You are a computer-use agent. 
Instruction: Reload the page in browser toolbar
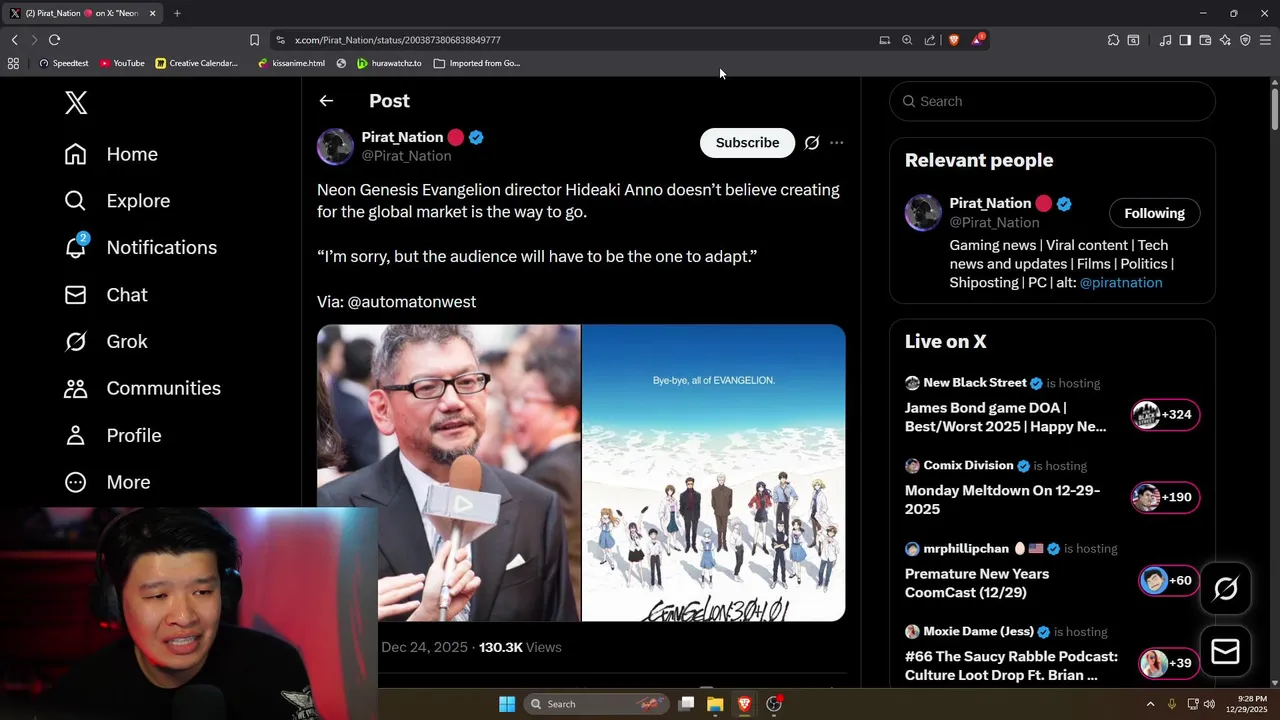(x=54, y=40)
